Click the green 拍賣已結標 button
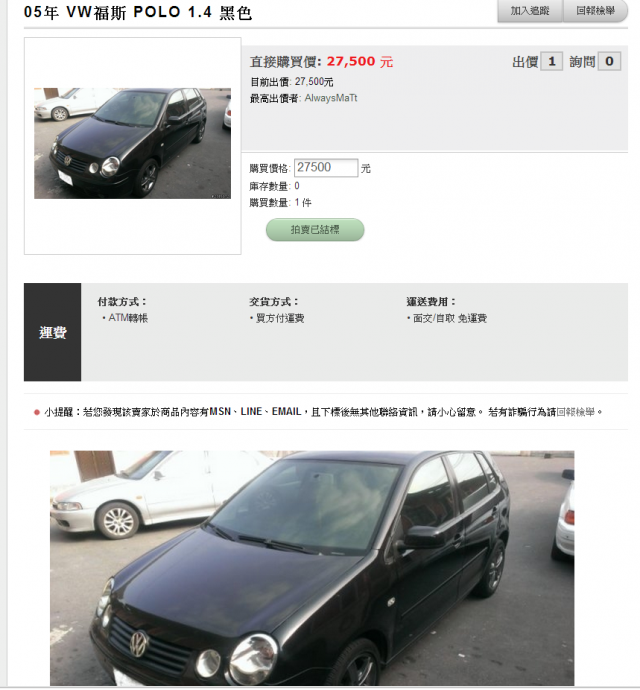 point(315,229)
